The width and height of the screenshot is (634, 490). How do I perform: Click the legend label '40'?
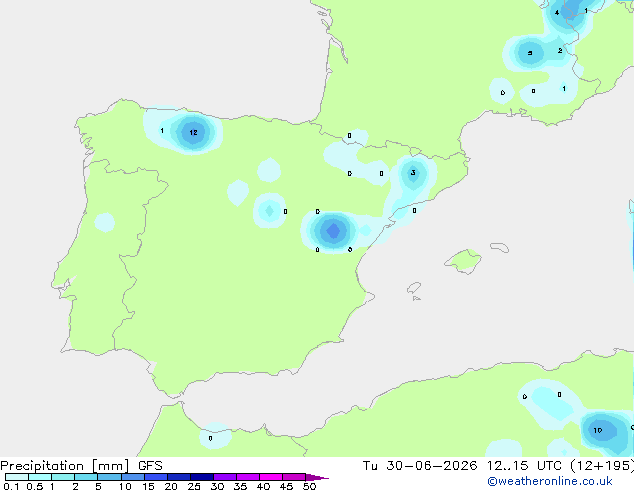pyautogui.click(x=263, y=486)
